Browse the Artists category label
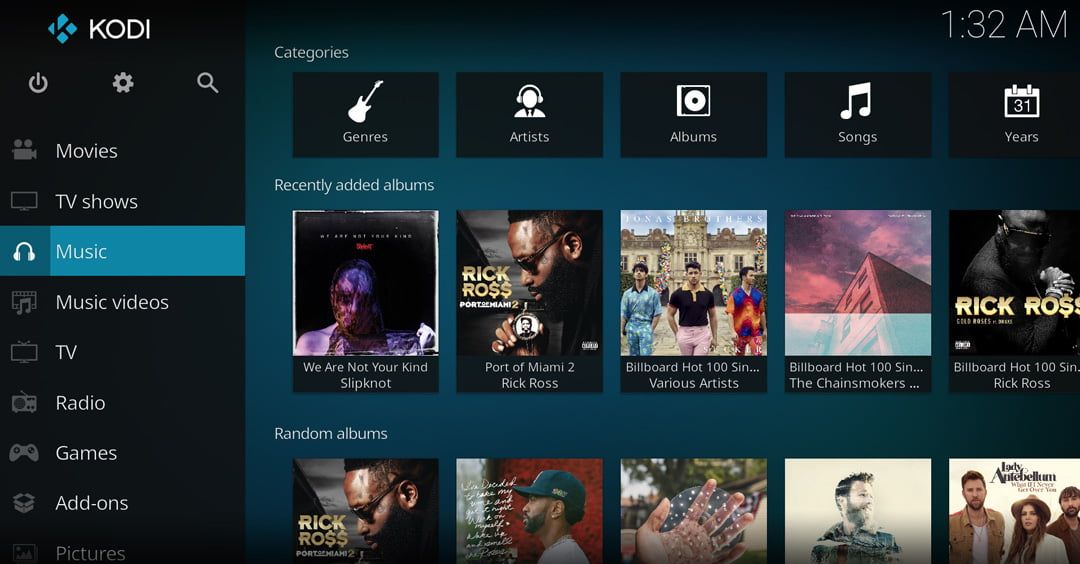Screen dimensions: 1080x564 coord(530,137)
